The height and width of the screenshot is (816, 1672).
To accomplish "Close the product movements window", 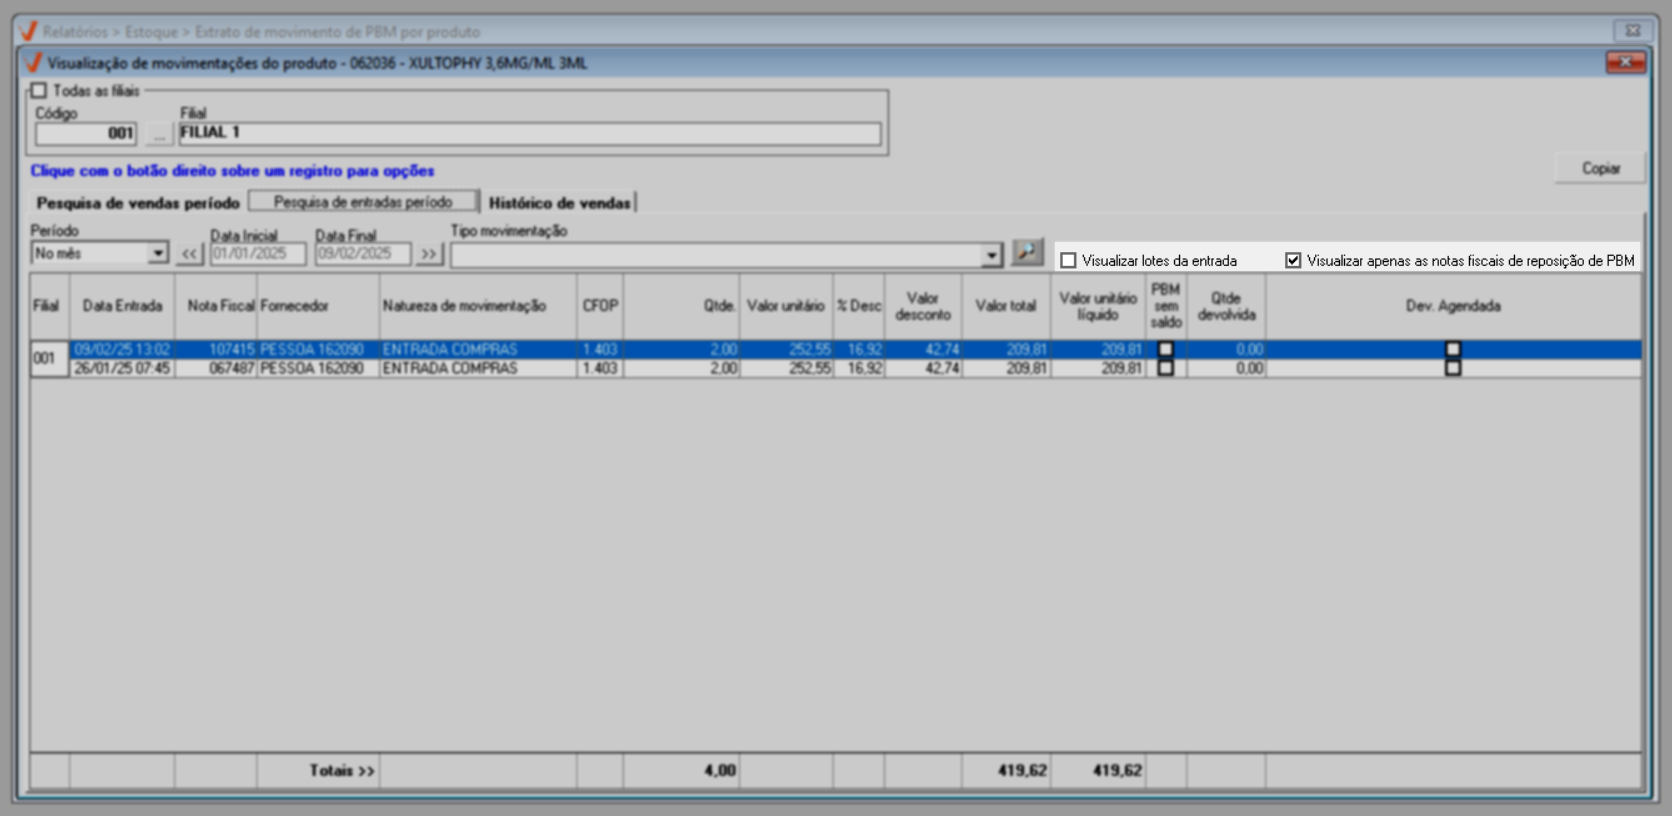I will click(1625, 63).
